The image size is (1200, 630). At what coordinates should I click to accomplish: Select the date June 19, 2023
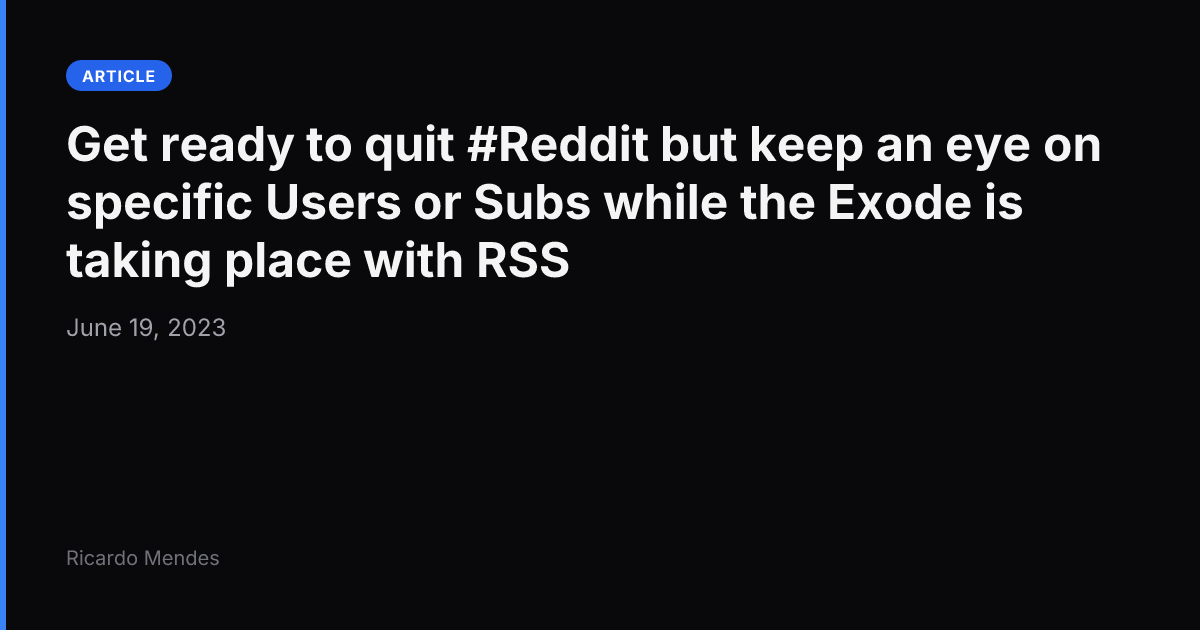[x=146, y=328]
